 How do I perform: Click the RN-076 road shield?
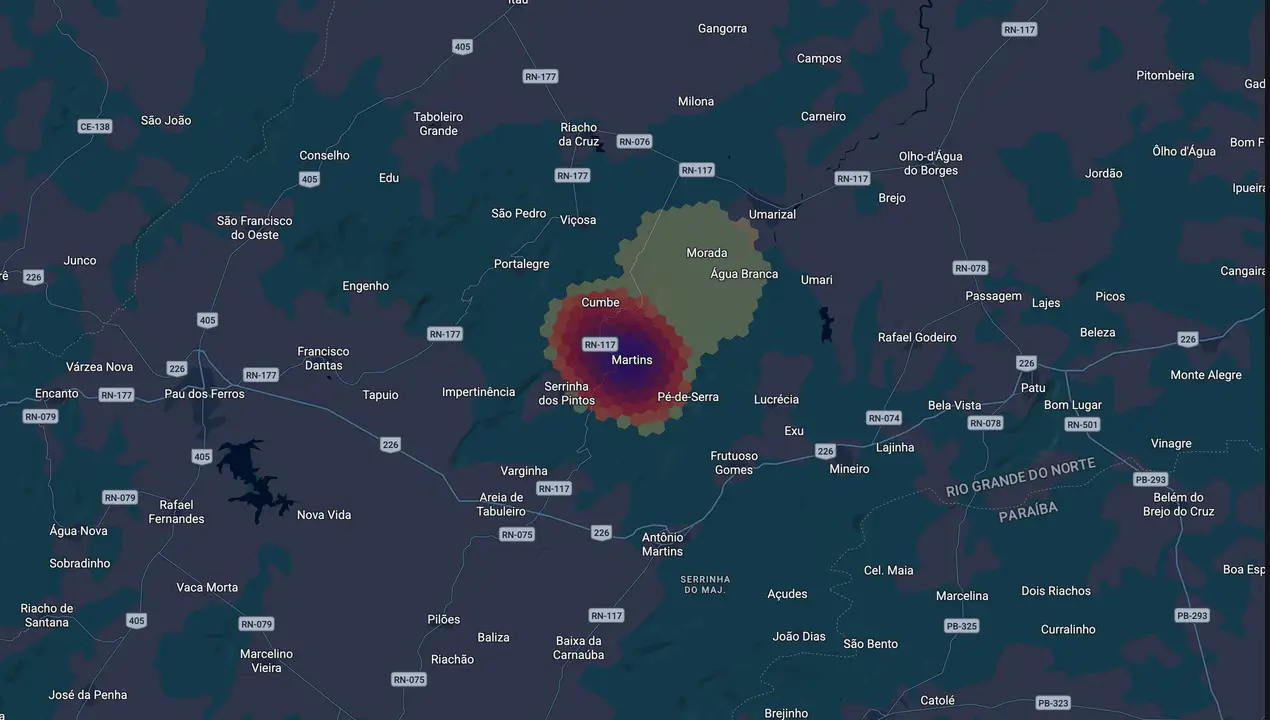[634, 142]
